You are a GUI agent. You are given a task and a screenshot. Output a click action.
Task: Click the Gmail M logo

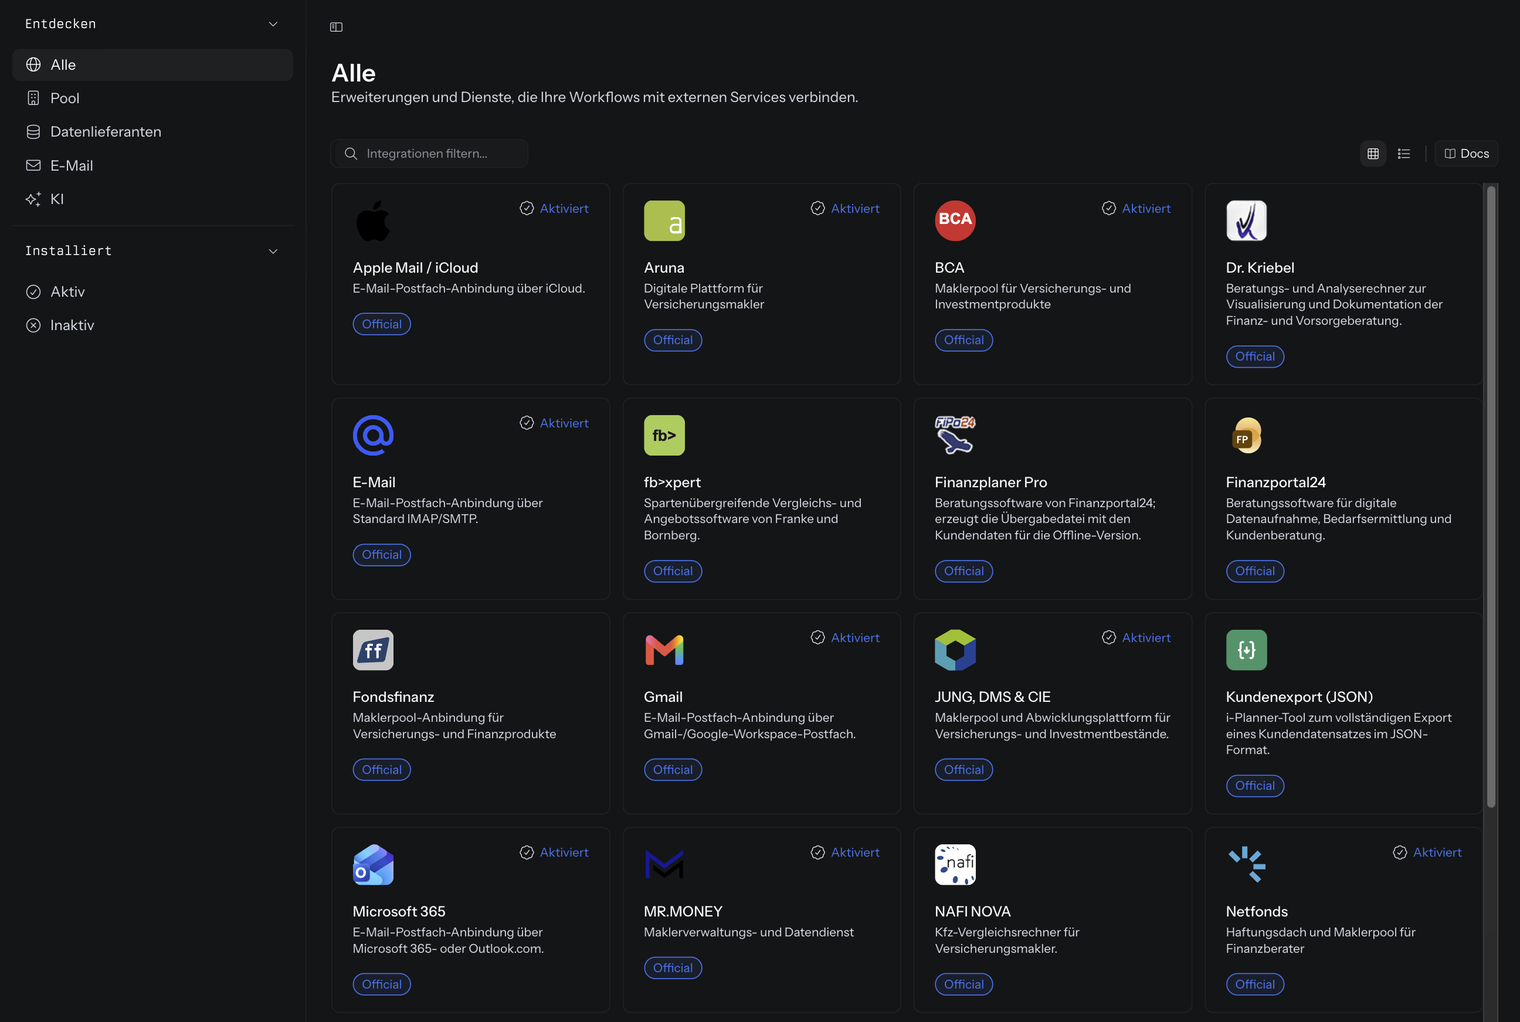tap(664, 650)
